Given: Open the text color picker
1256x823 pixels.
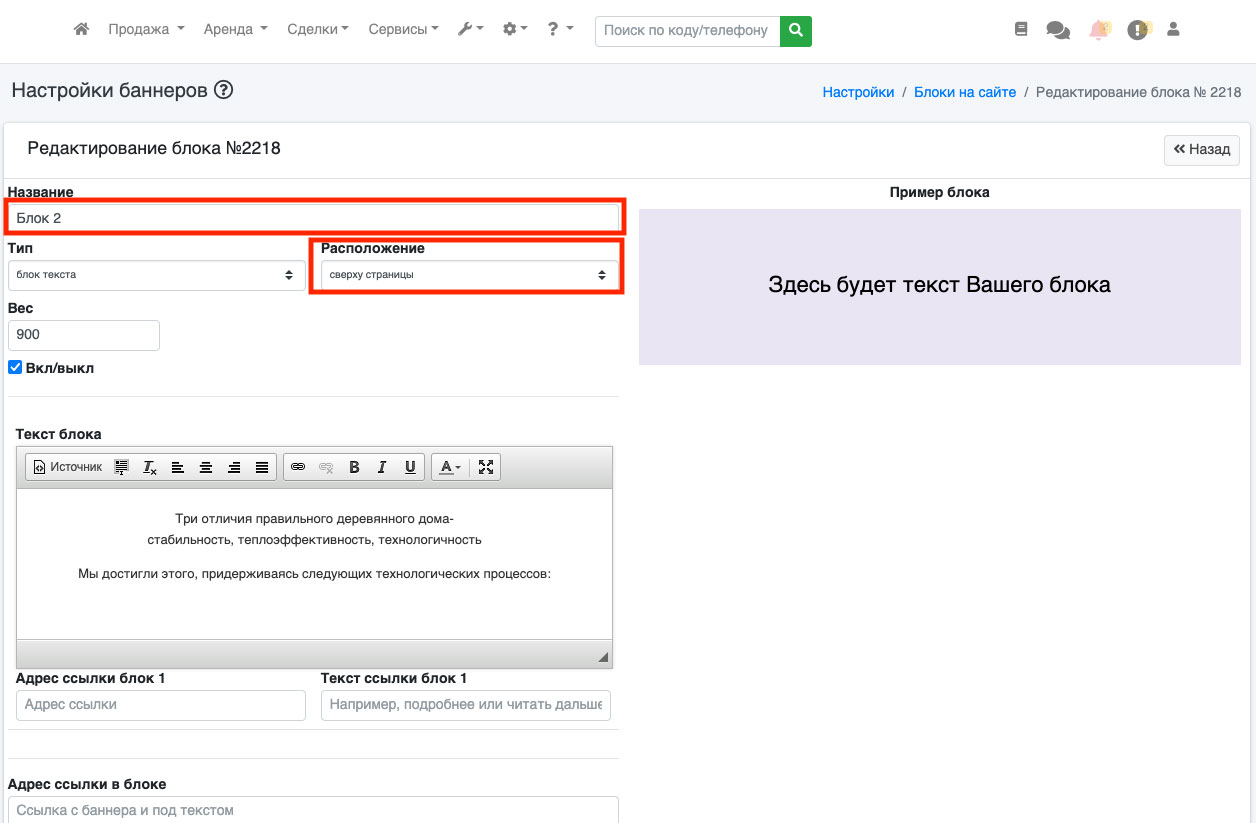Looking at the screenshot, I should pos(450,467).
